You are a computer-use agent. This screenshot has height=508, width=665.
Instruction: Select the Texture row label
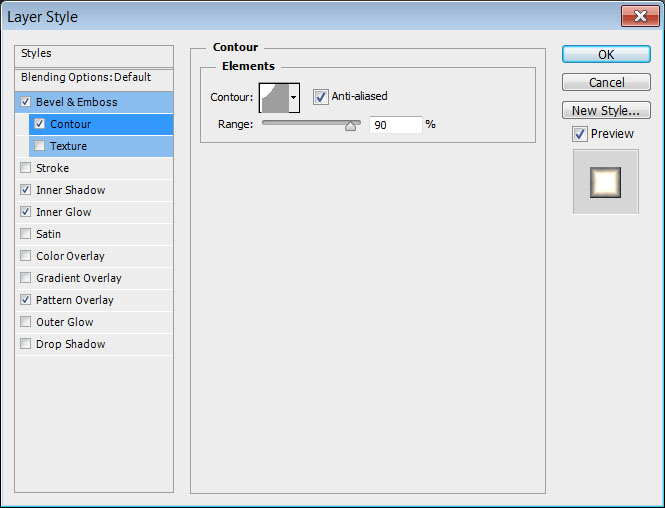pos(68,146)
